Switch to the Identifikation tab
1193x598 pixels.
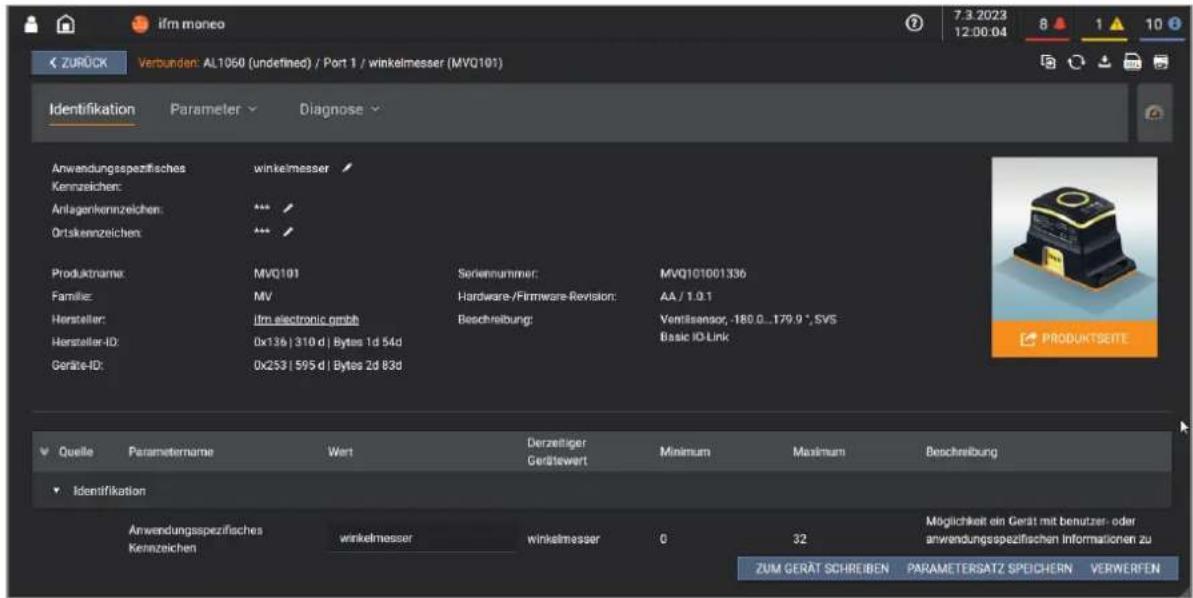tap(92, 110)
